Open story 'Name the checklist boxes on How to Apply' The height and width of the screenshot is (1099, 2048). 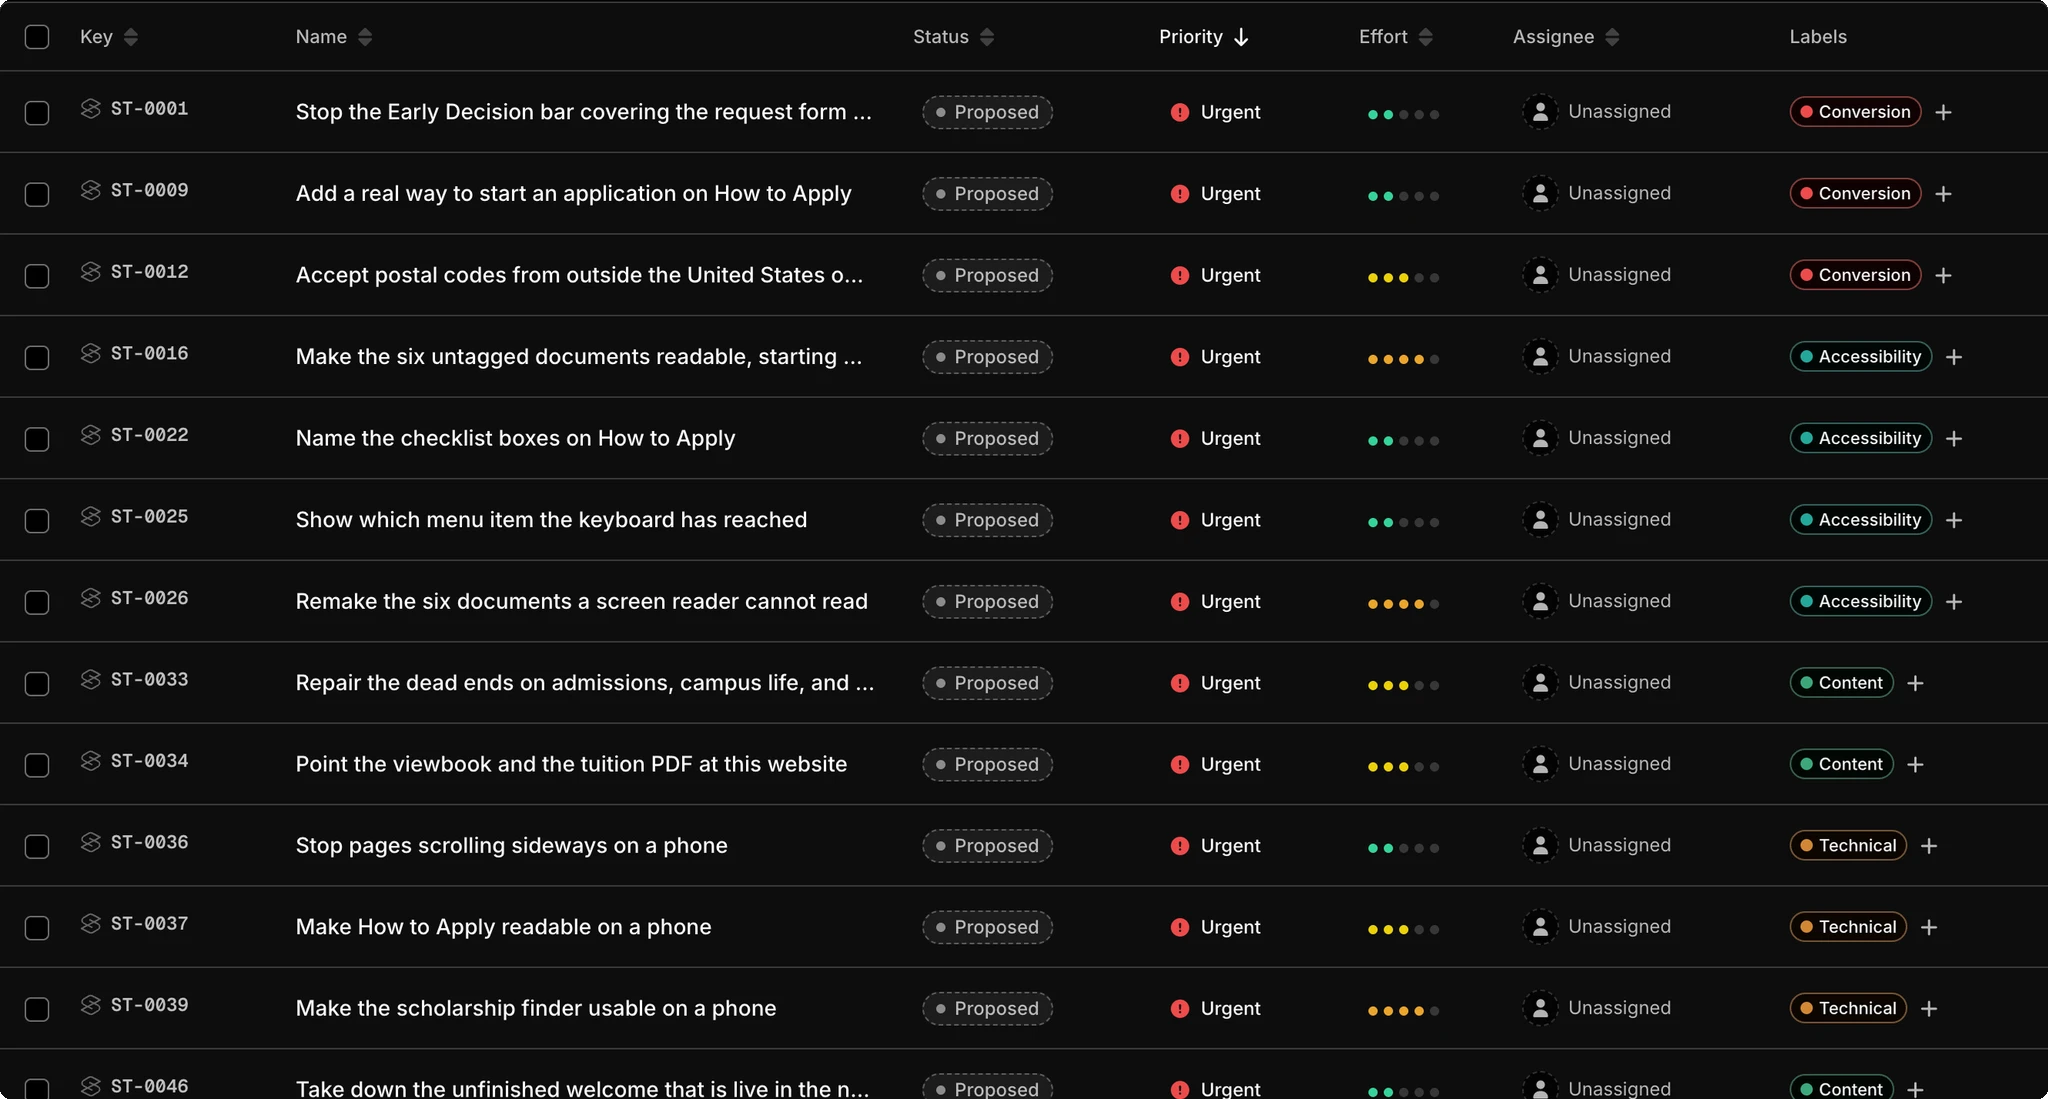(x=515, y=439)
